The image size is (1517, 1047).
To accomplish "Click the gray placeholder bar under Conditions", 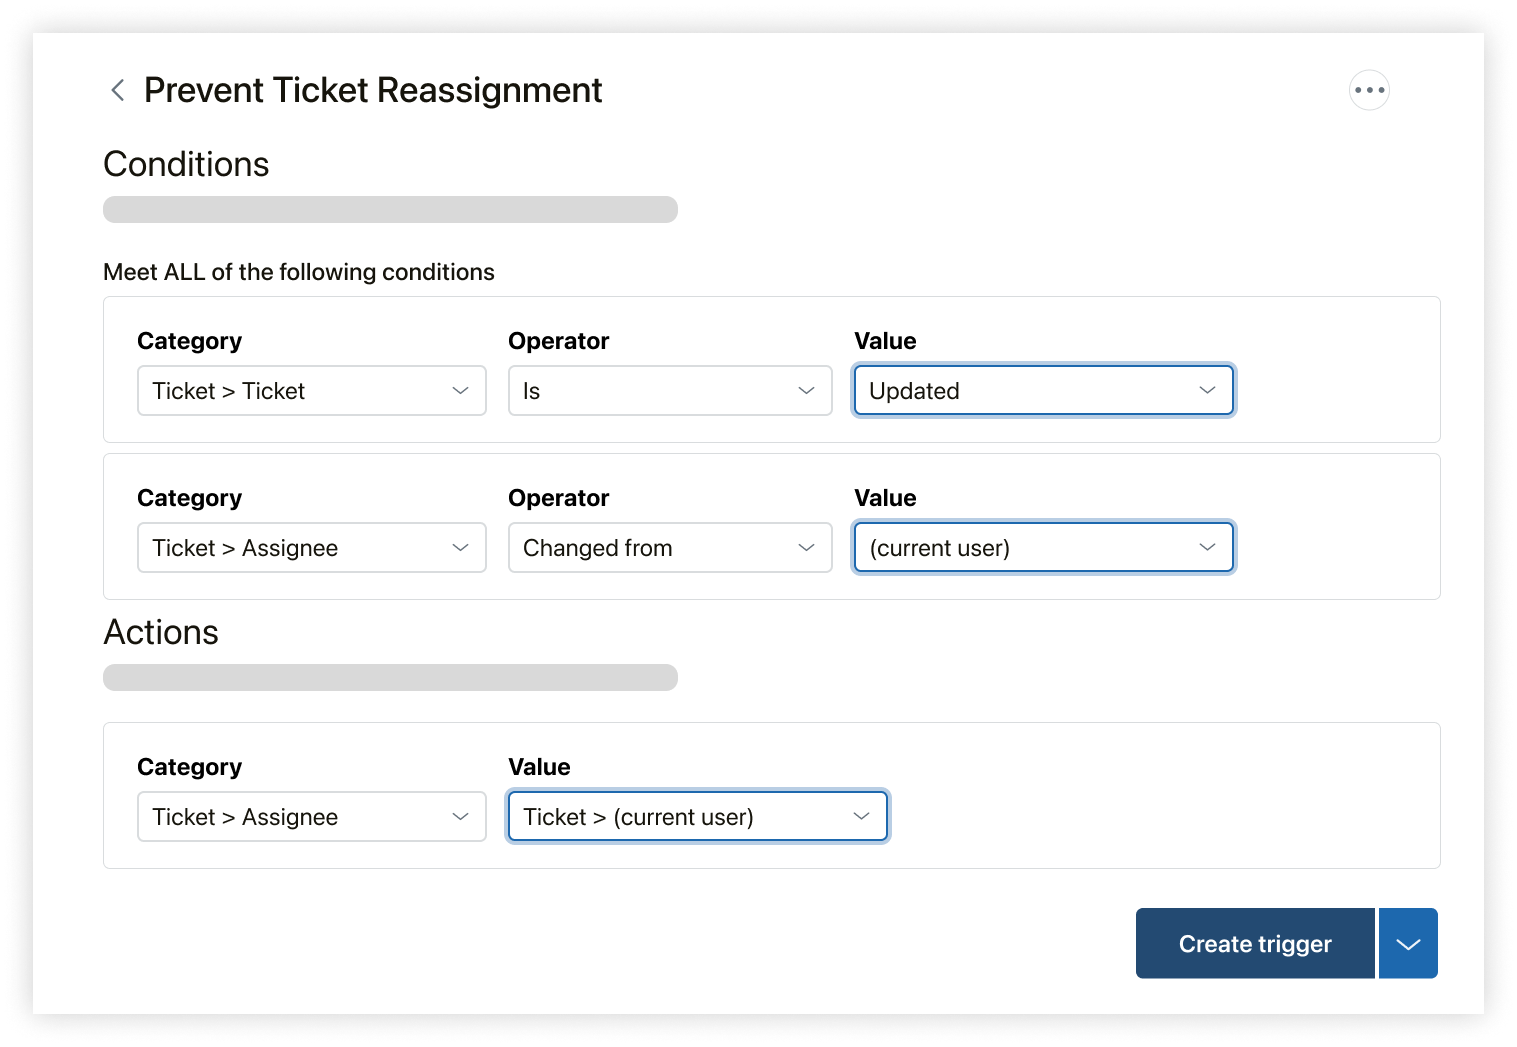I will 390,210.
